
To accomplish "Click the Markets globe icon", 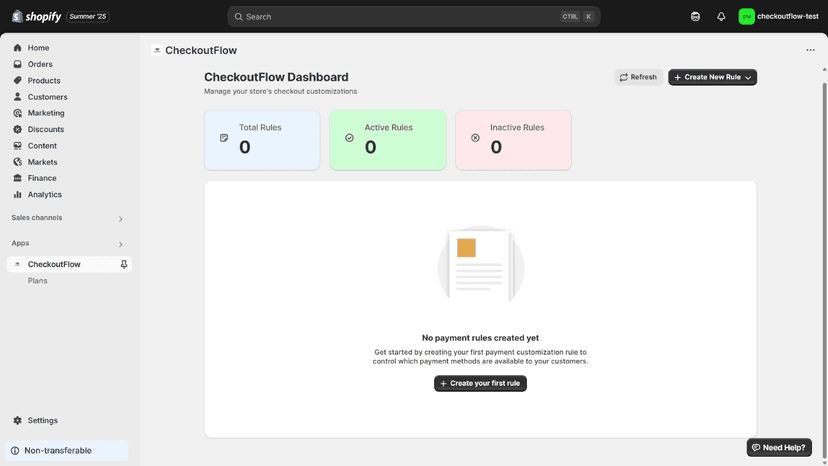I will point(17,162).
